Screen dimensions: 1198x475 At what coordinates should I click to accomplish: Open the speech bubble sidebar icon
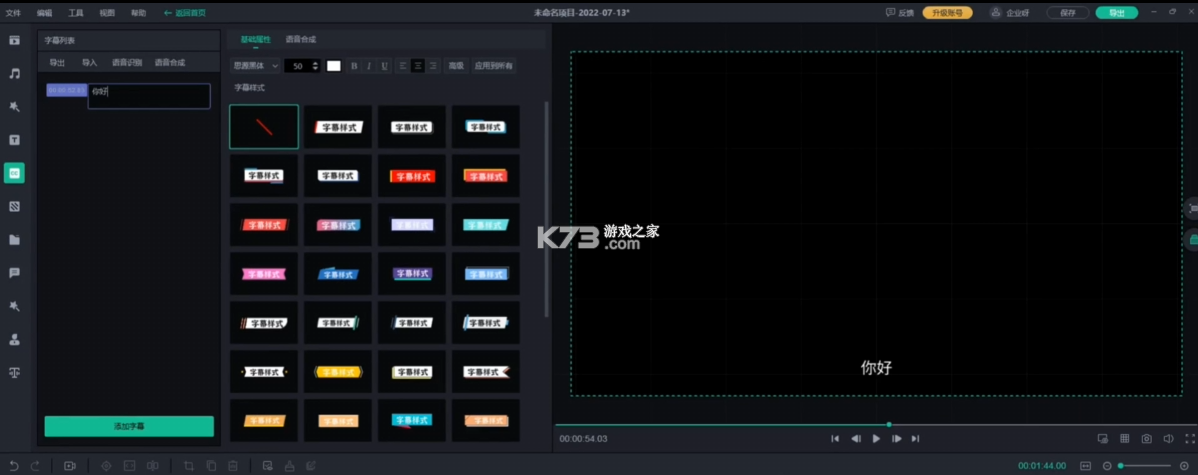[15, 273]
